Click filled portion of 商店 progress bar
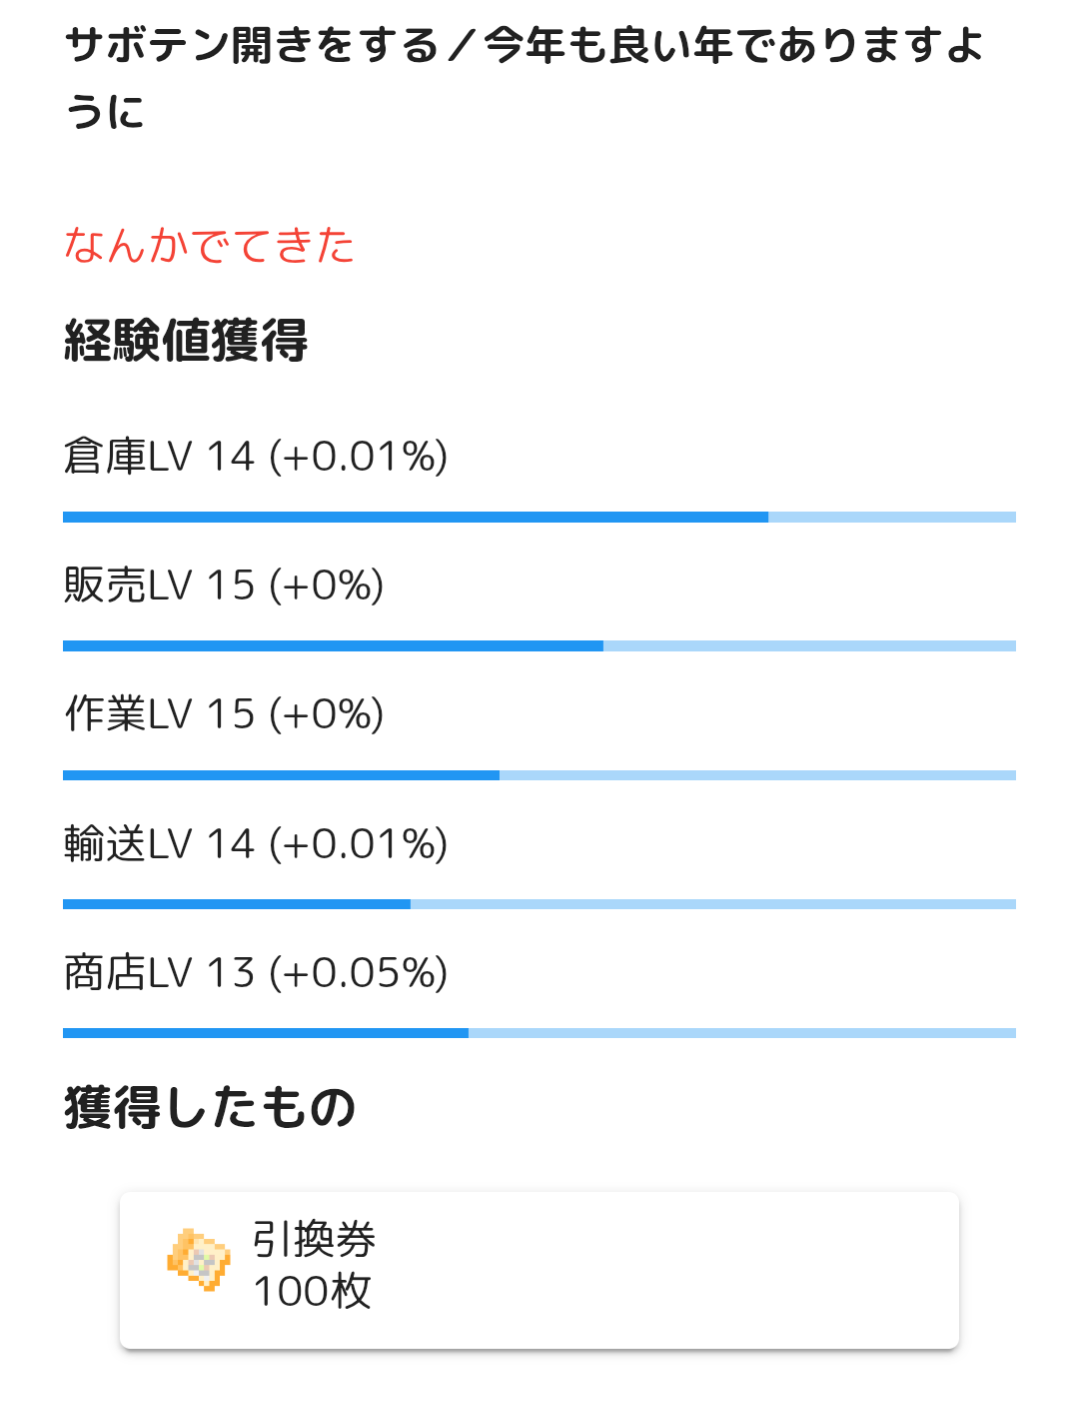 [x=265, y=1033]
